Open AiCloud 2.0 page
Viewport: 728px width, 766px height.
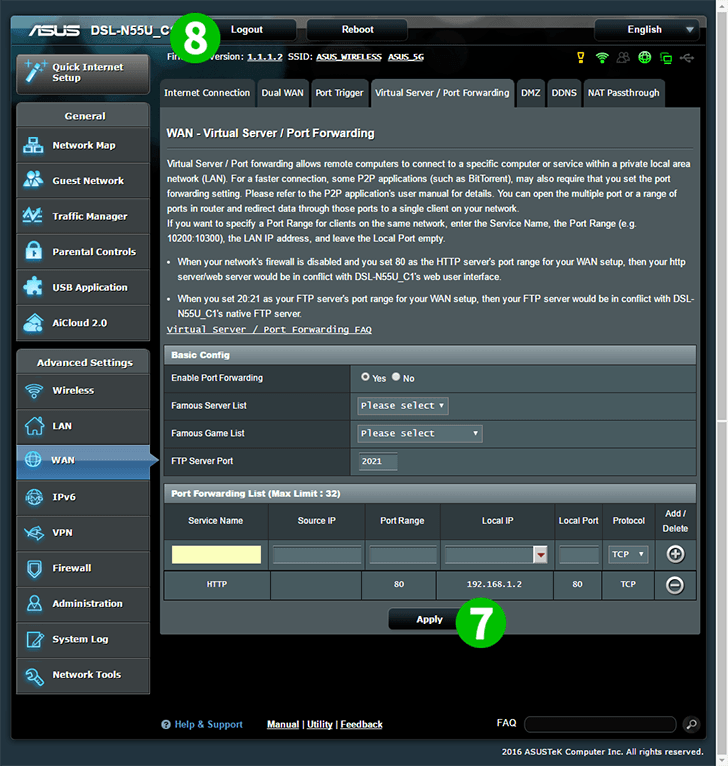83,323
